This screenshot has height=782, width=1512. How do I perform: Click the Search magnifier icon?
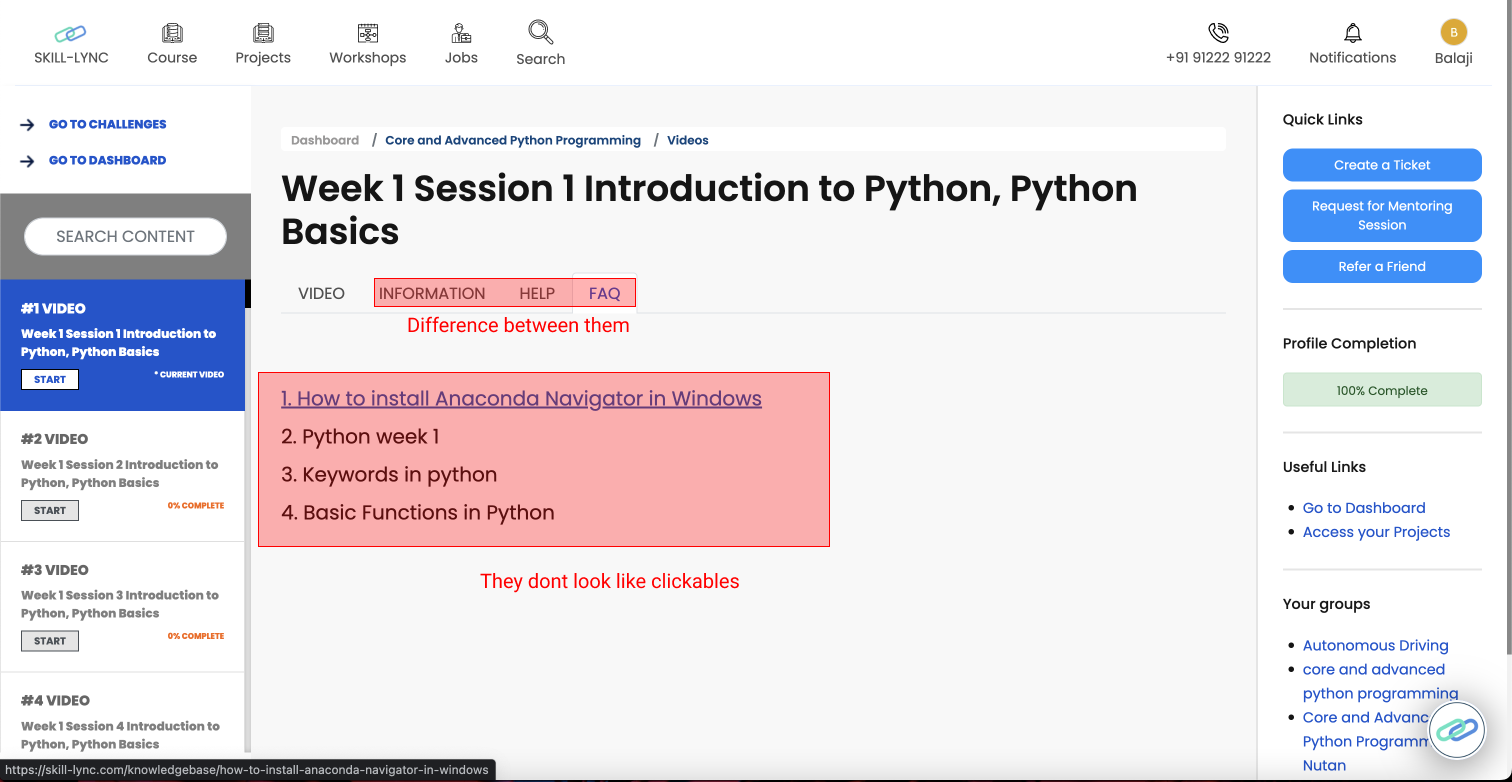[x=541, y=33]
